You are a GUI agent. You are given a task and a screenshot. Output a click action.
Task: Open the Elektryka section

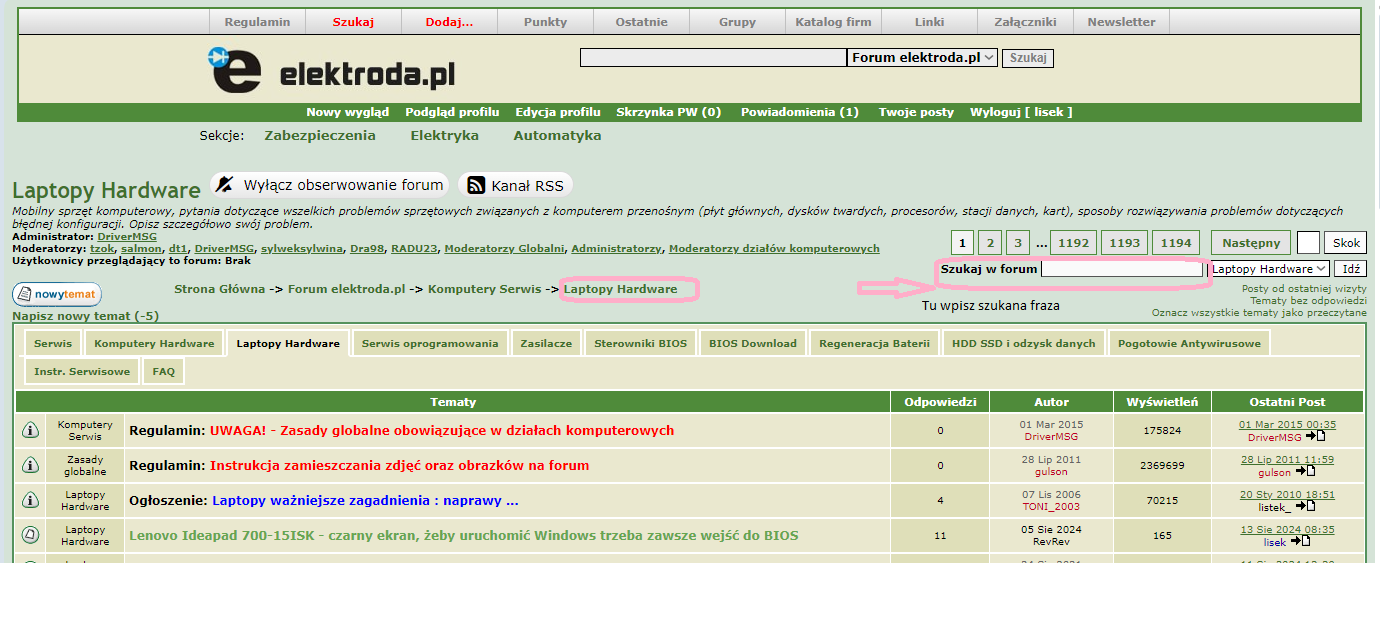(x=445, y=135)
